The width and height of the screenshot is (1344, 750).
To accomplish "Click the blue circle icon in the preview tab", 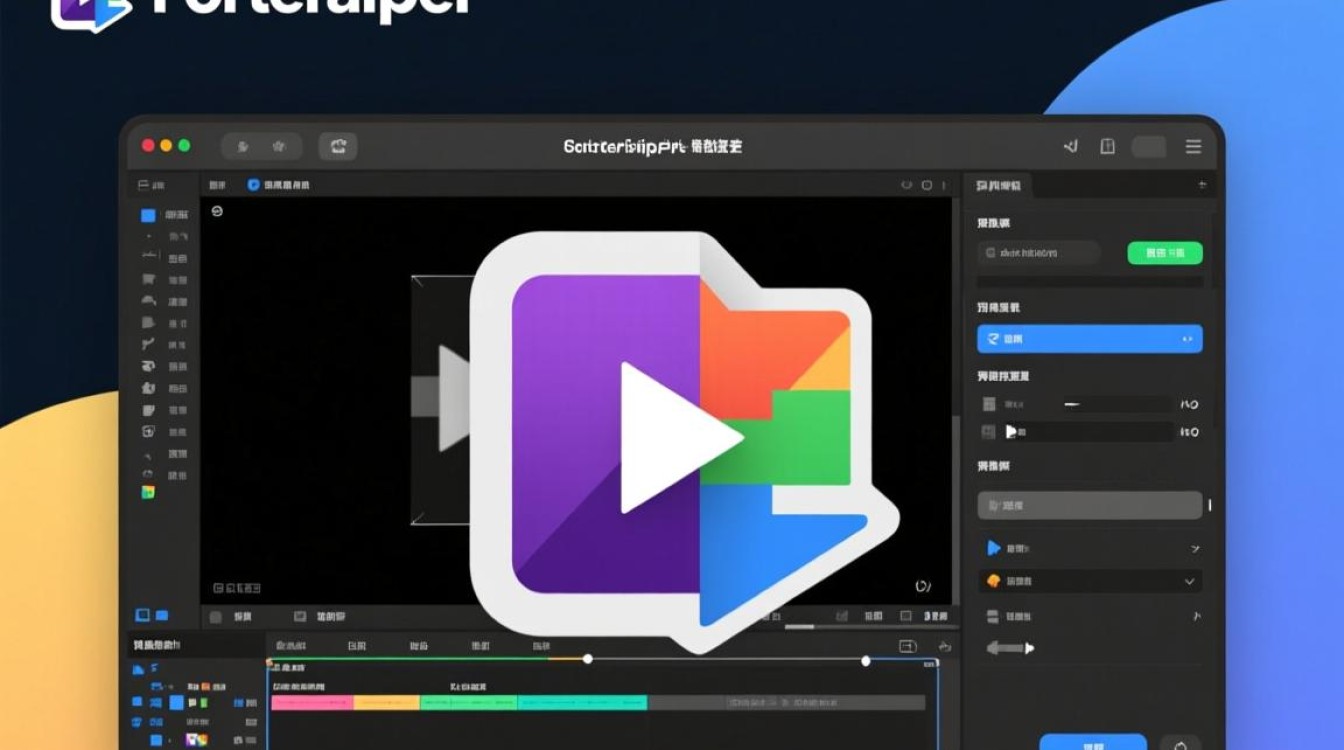I will tap(253, 185).
